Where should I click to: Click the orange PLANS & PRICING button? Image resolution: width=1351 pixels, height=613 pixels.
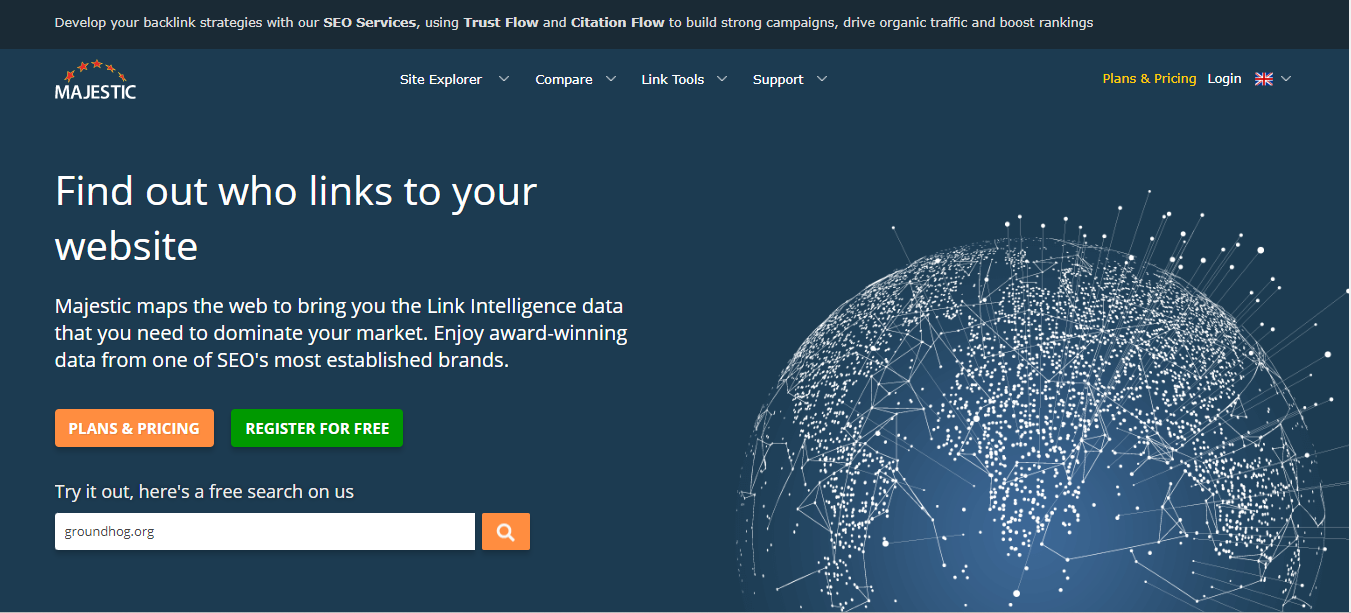click(x=134, y=428)
